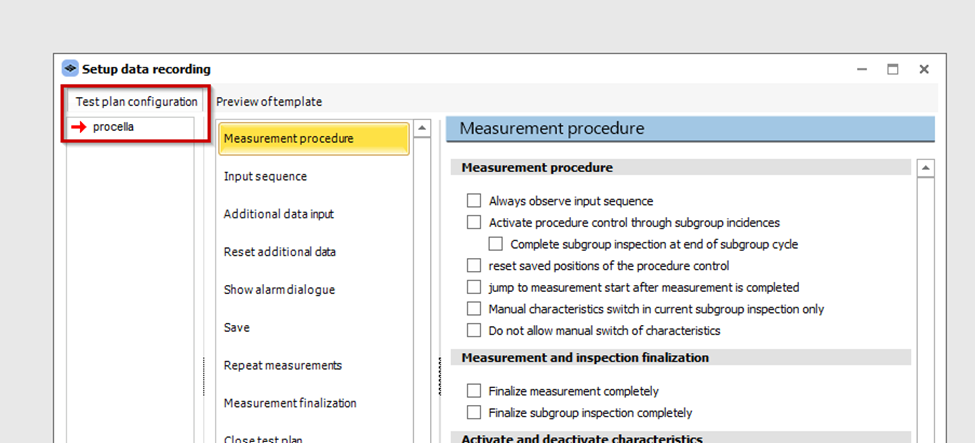Open the Test plan configuration tab
The image size is (975, 443).
(x=136, y=101)
